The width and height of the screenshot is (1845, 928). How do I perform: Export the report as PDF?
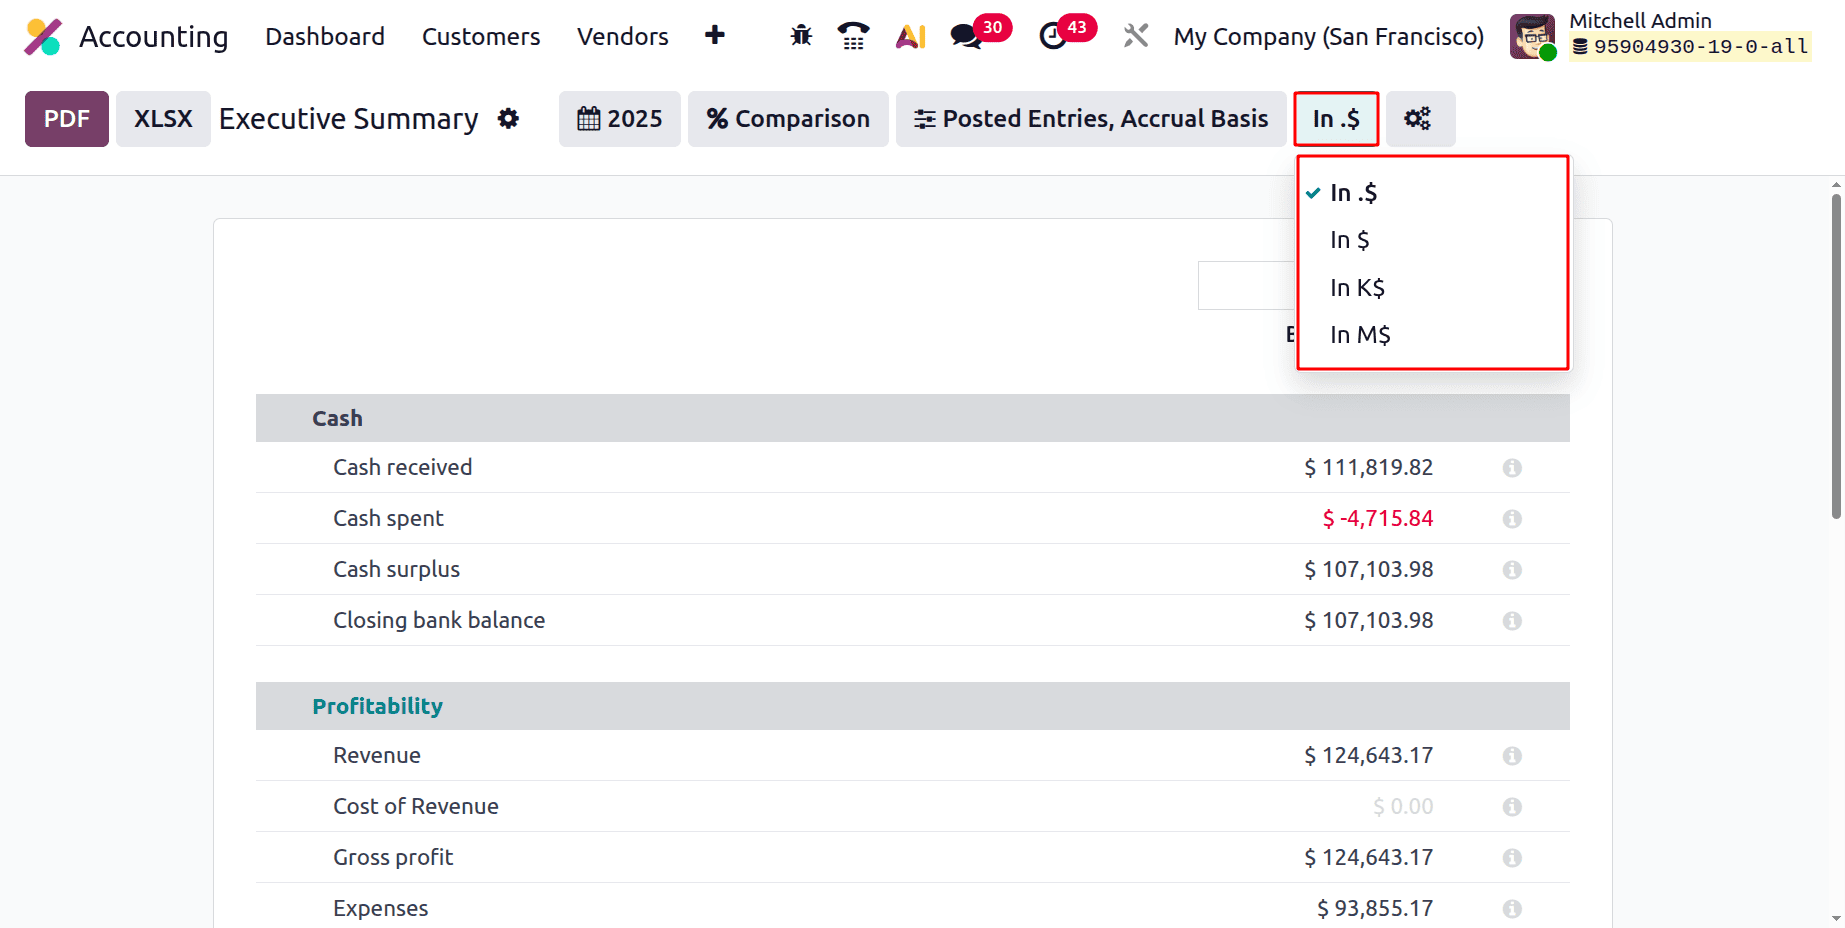[x=66, y=119]
